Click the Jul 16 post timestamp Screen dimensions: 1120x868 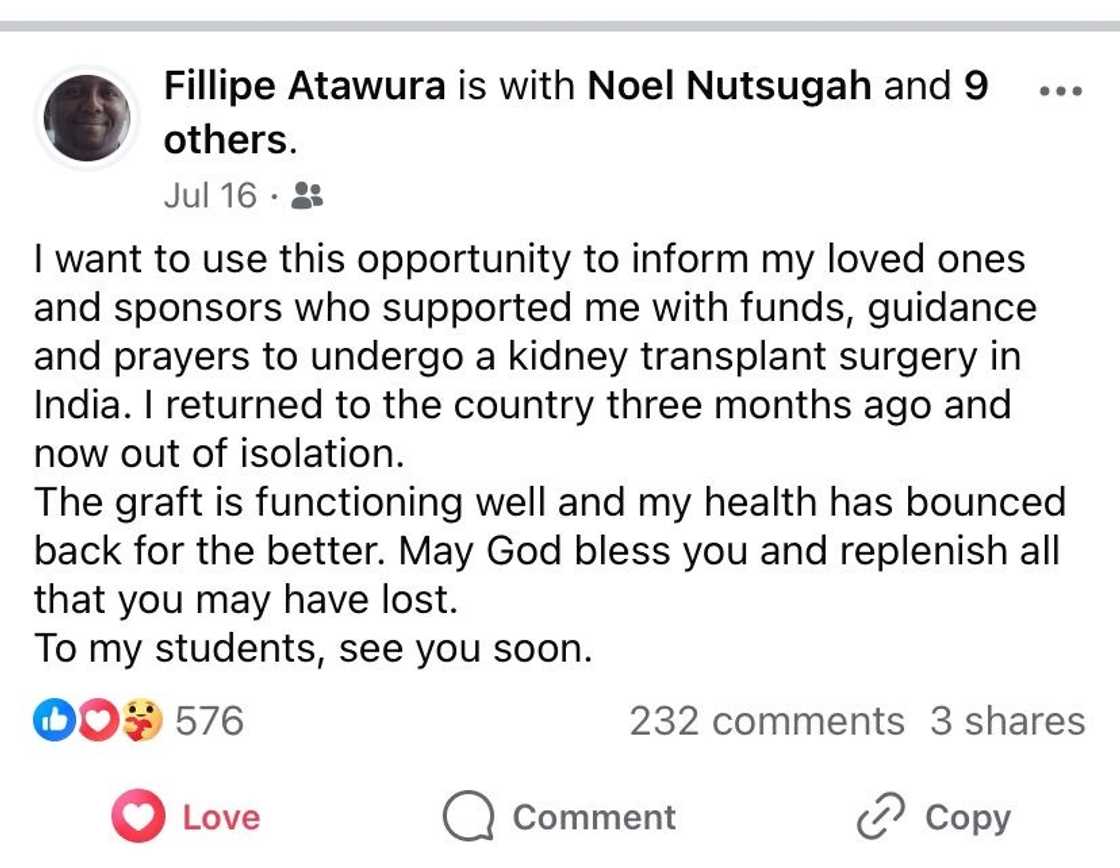(209, 194)
